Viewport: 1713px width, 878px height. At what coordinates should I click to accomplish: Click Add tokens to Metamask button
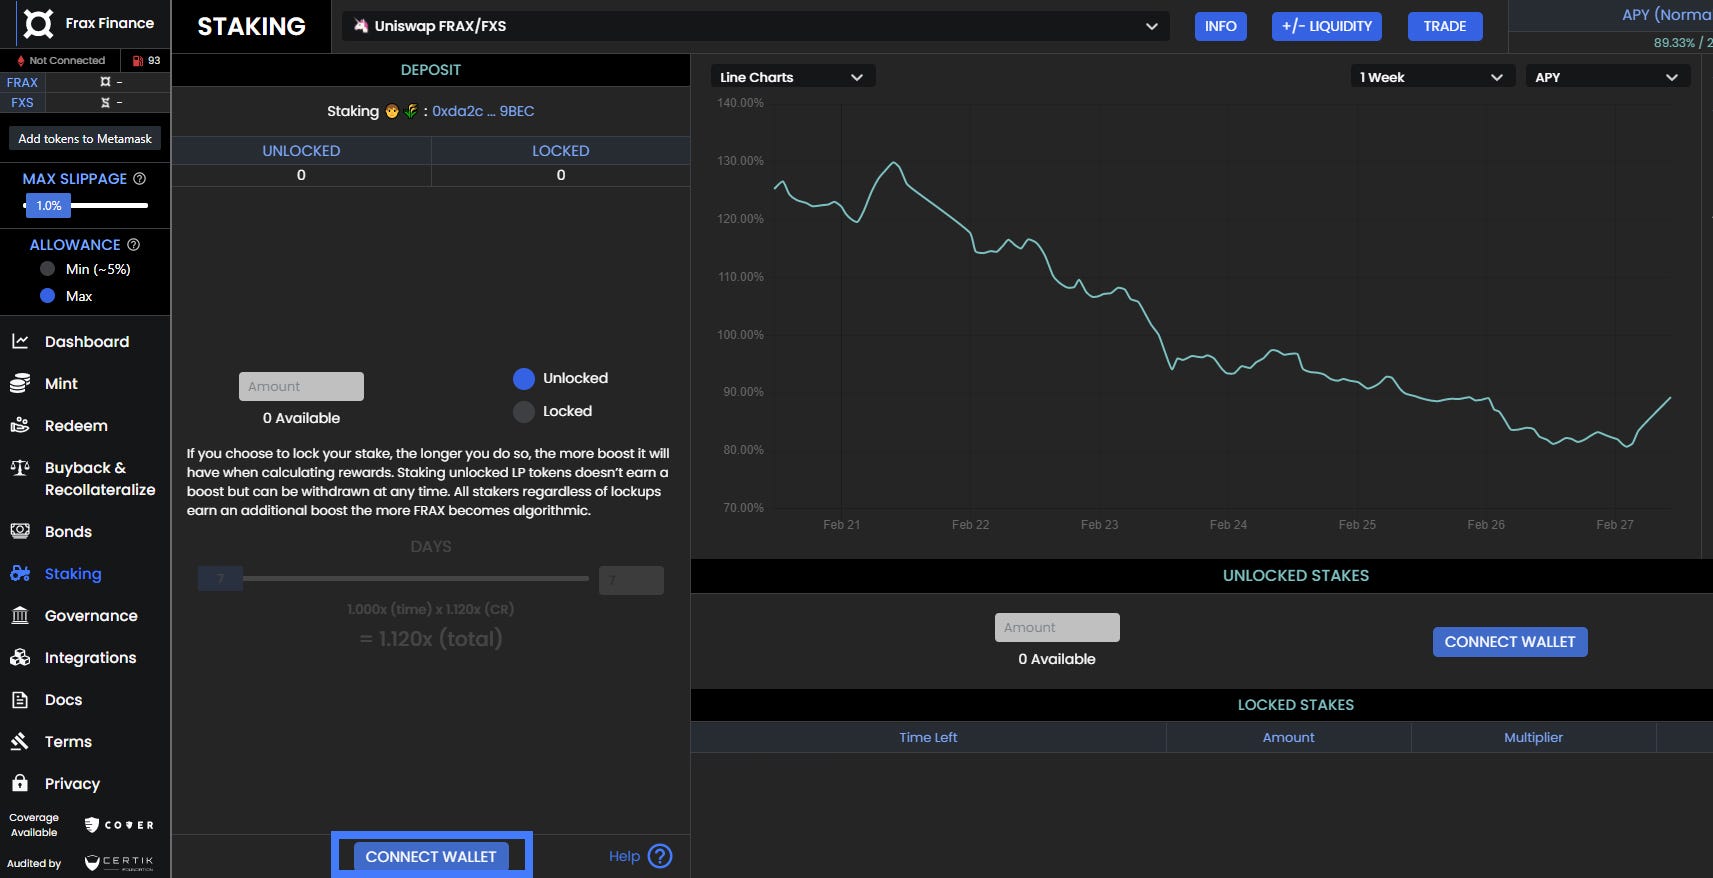tap(85, 139)
